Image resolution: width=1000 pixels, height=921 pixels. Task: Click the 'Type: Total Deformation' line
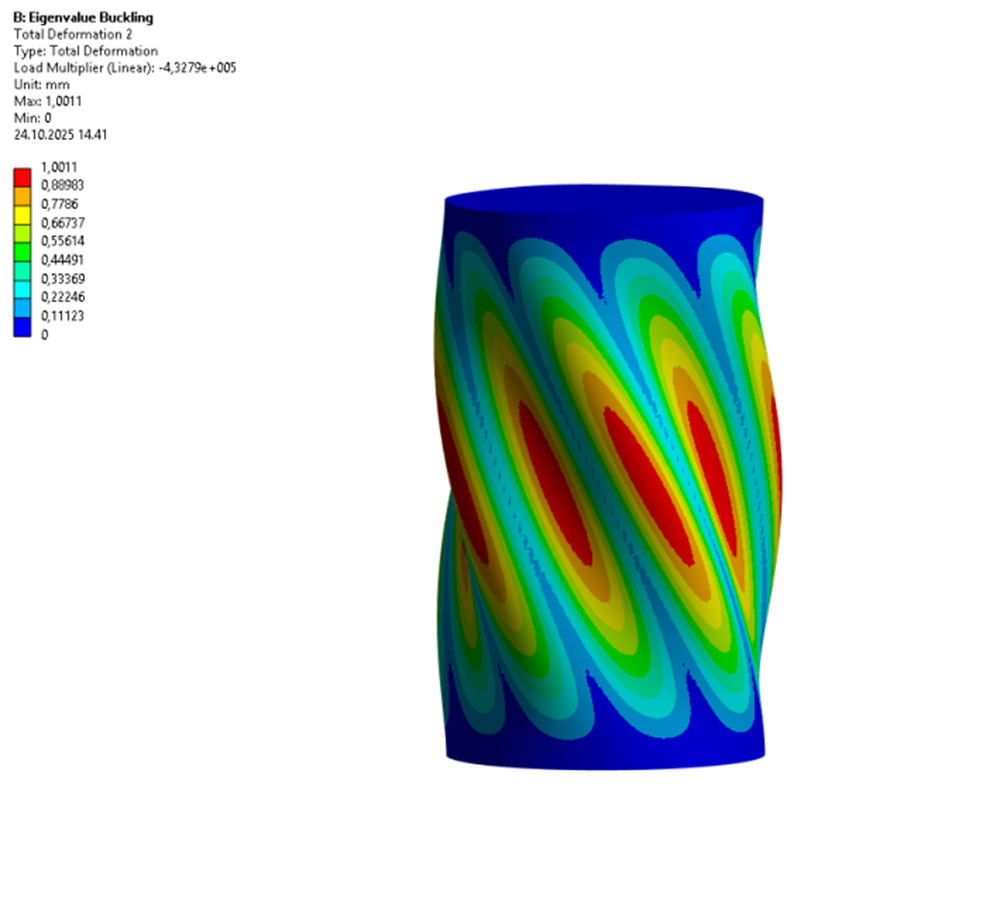pyautogui.click(x=84, y=51)
